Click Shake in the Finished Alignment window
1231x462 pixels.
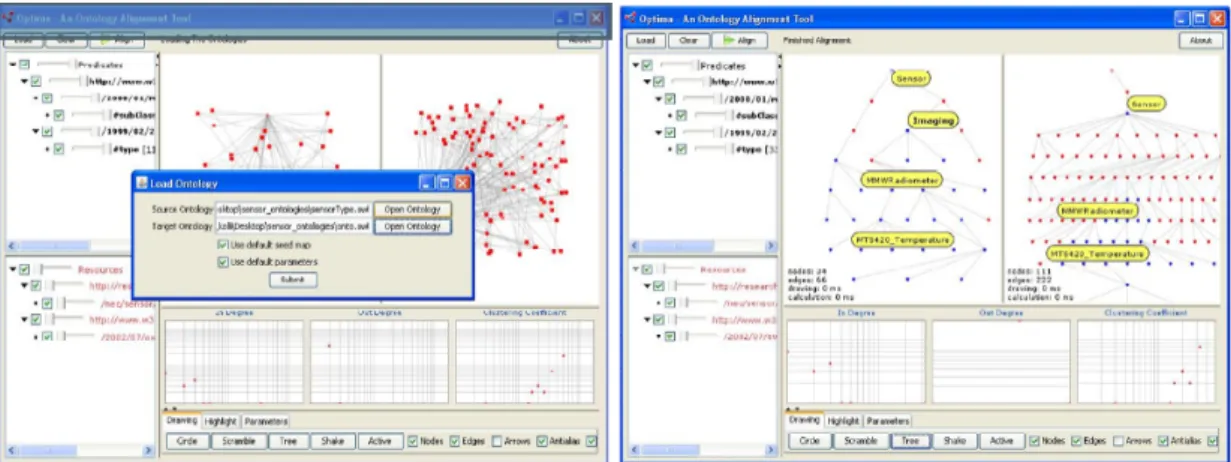click(955, 440)
